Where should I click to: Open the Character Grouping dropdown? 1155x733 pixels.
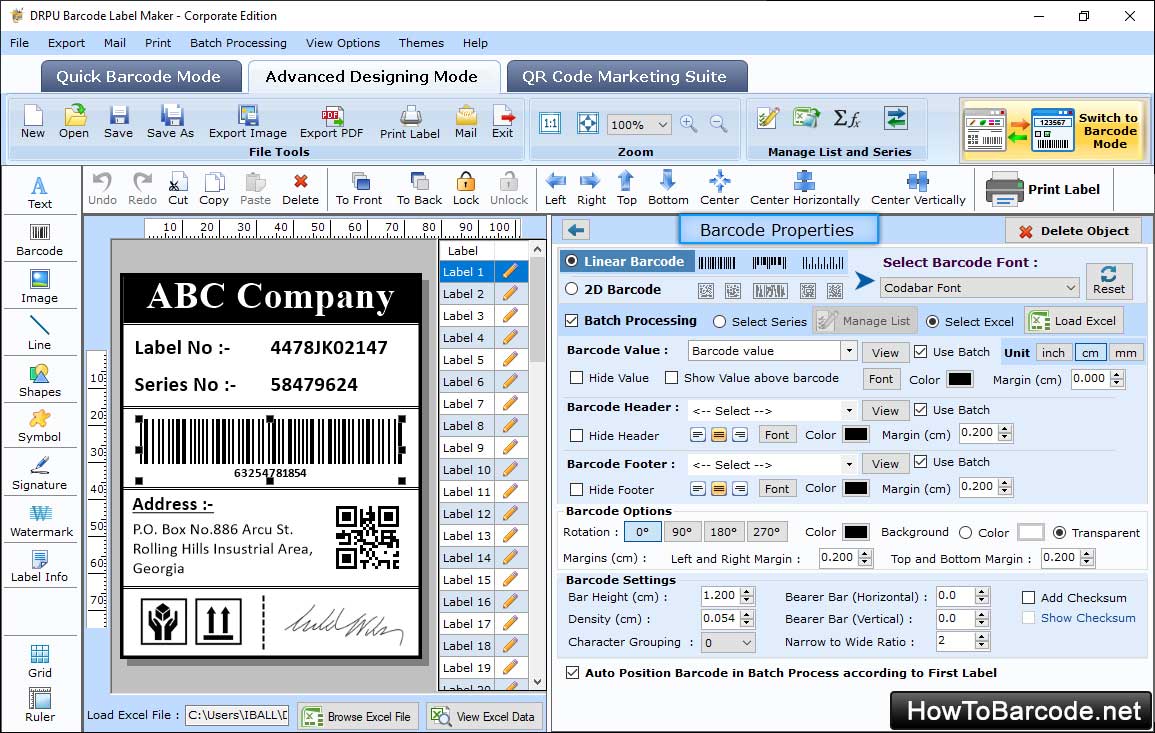pyautogui.click(x=728, y=642)
